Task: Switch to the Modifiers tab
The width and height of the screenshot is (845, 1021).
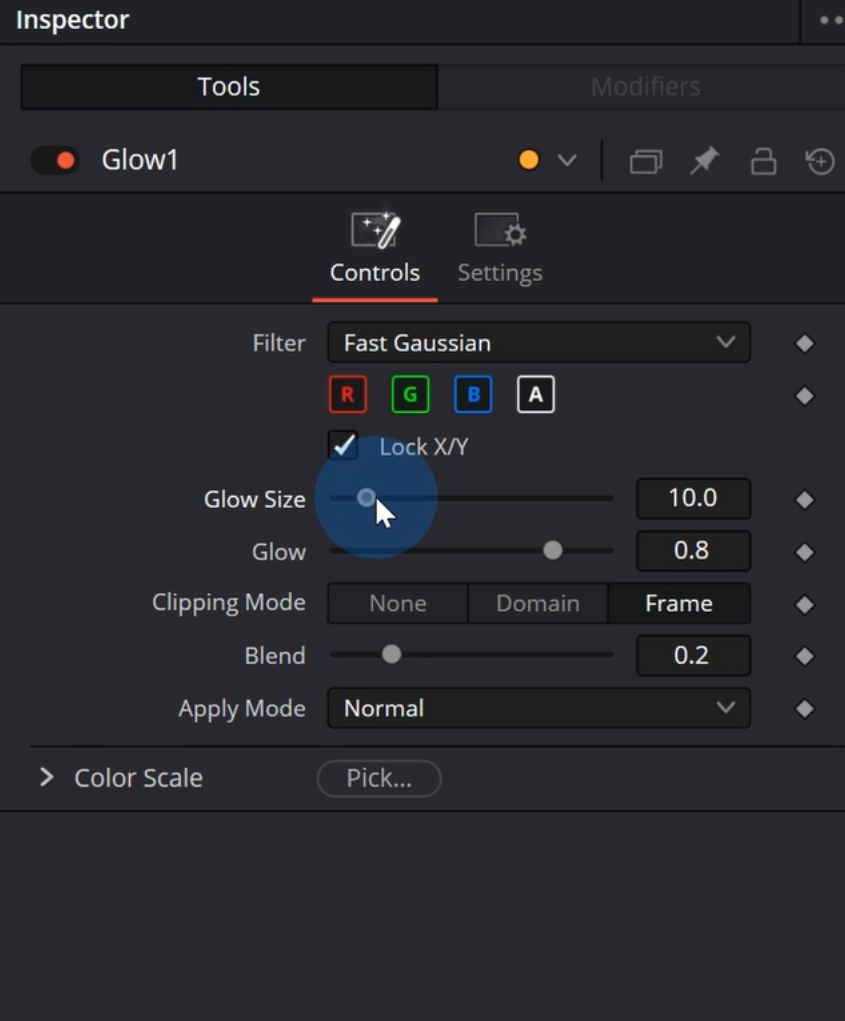Action: tap(645, 87)
